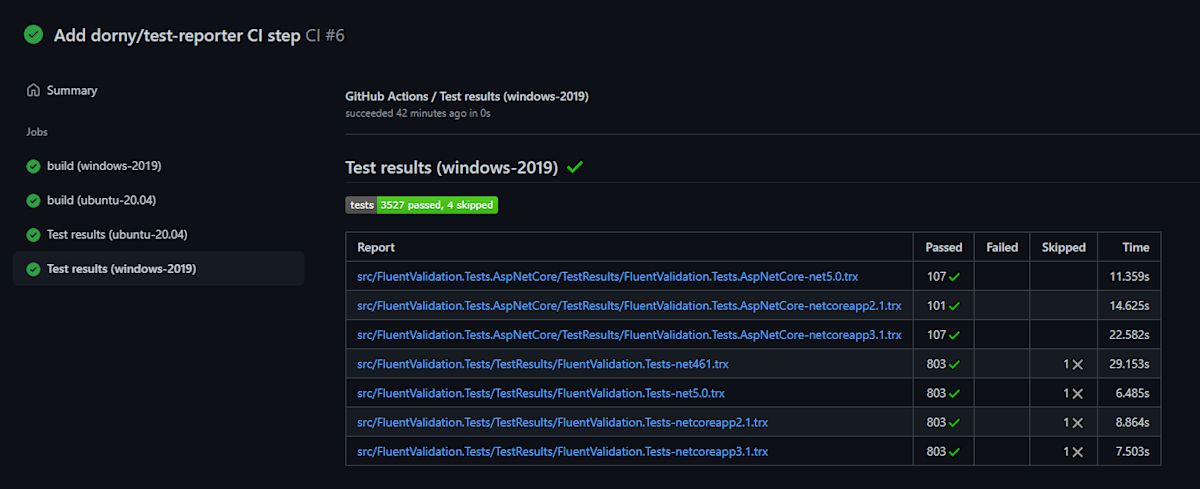
Task: Click the green check beside Test results heading
Action: pyautogui.click(x=574, y=168)
